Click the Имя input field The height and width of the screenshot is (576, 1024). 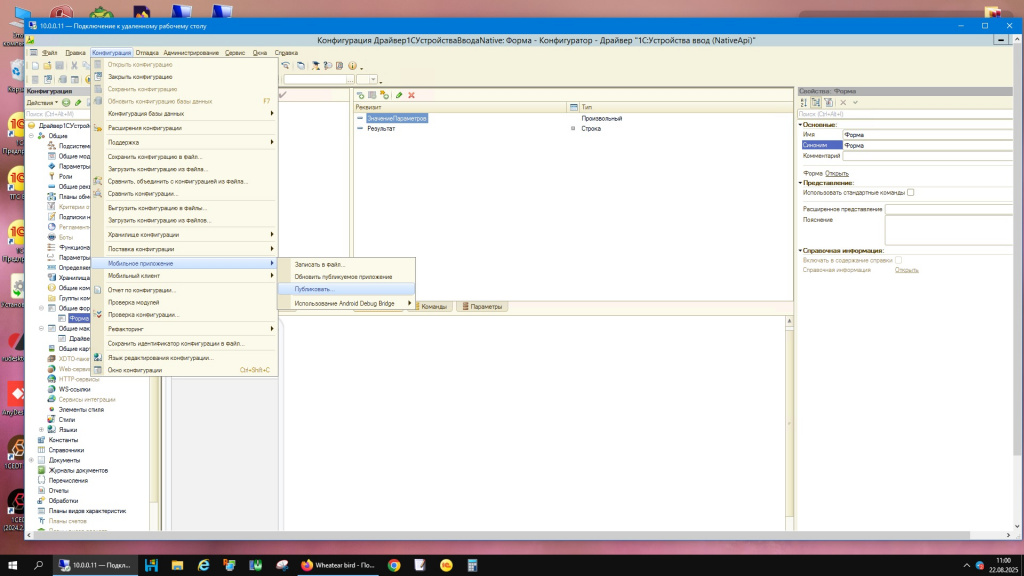[x=927, y=135]
